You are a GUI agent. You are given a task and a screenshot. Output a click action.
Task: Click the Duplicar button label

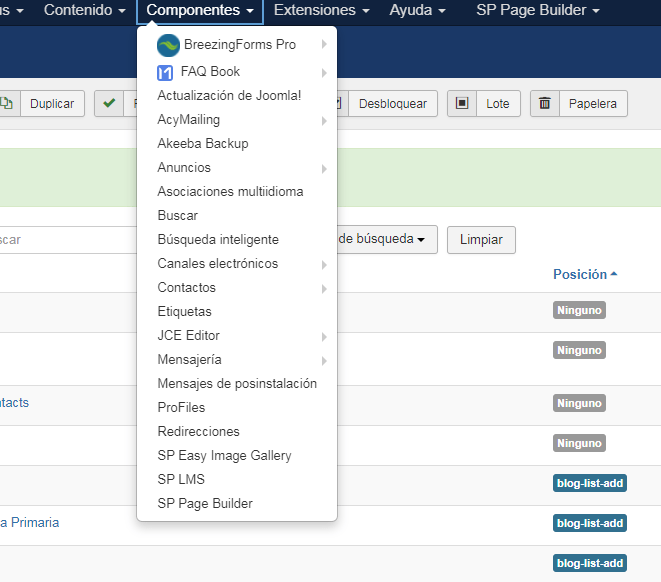pyautogui.click(x=52, y=104)
